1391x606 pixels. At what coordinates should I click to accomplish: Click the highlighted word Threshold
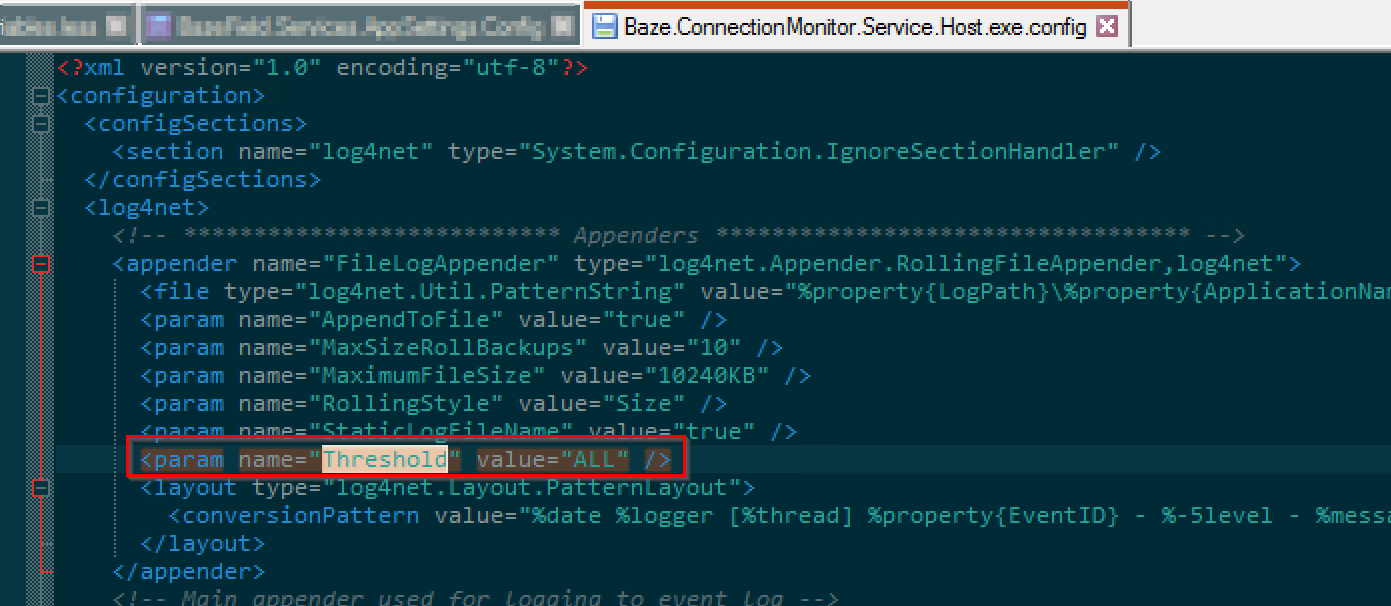385,460
